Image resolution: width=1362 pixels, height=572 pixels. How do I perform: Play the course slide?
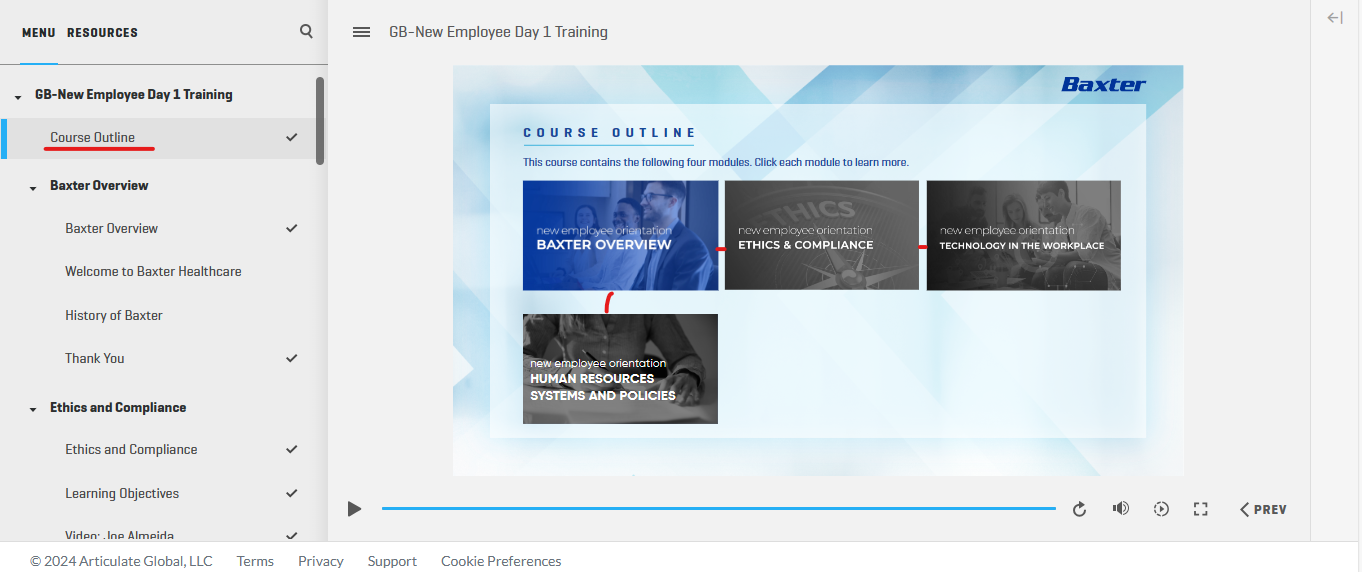tap(354, 509)
